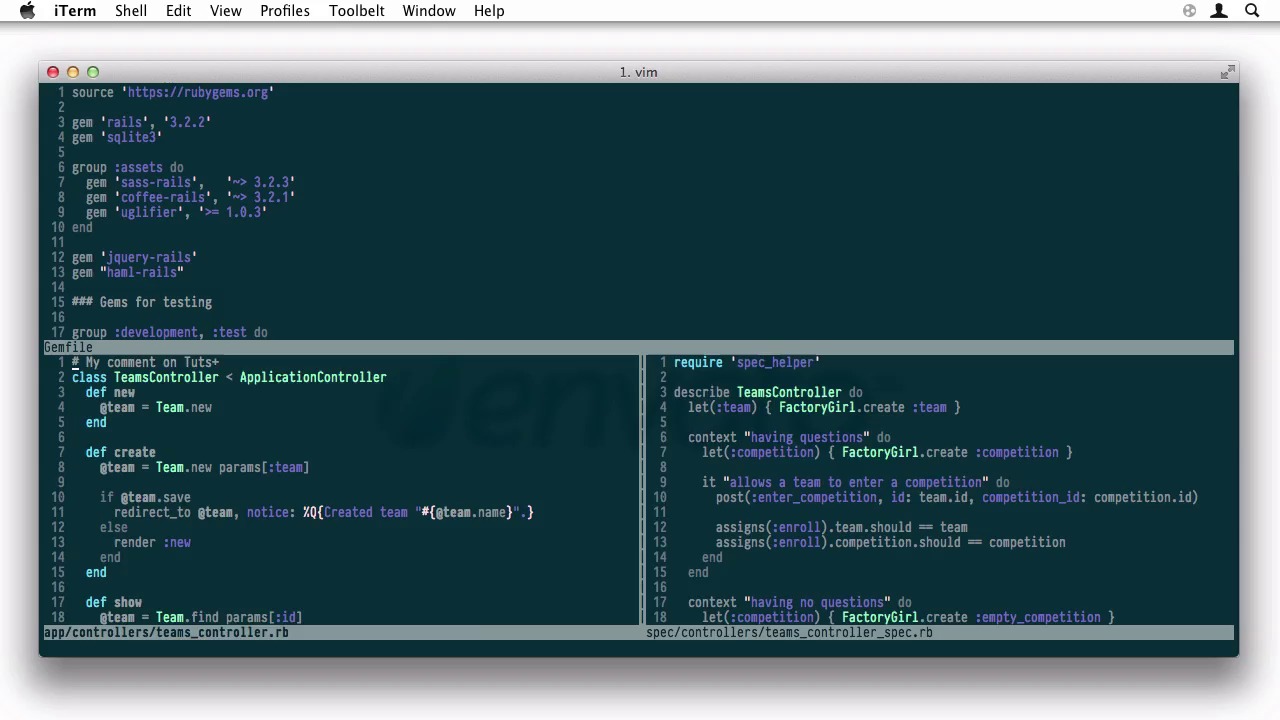This screenshot has height=720, width=1280.
Task: Click the 'coffee-rails' gem line
Action: click(190, 197)
